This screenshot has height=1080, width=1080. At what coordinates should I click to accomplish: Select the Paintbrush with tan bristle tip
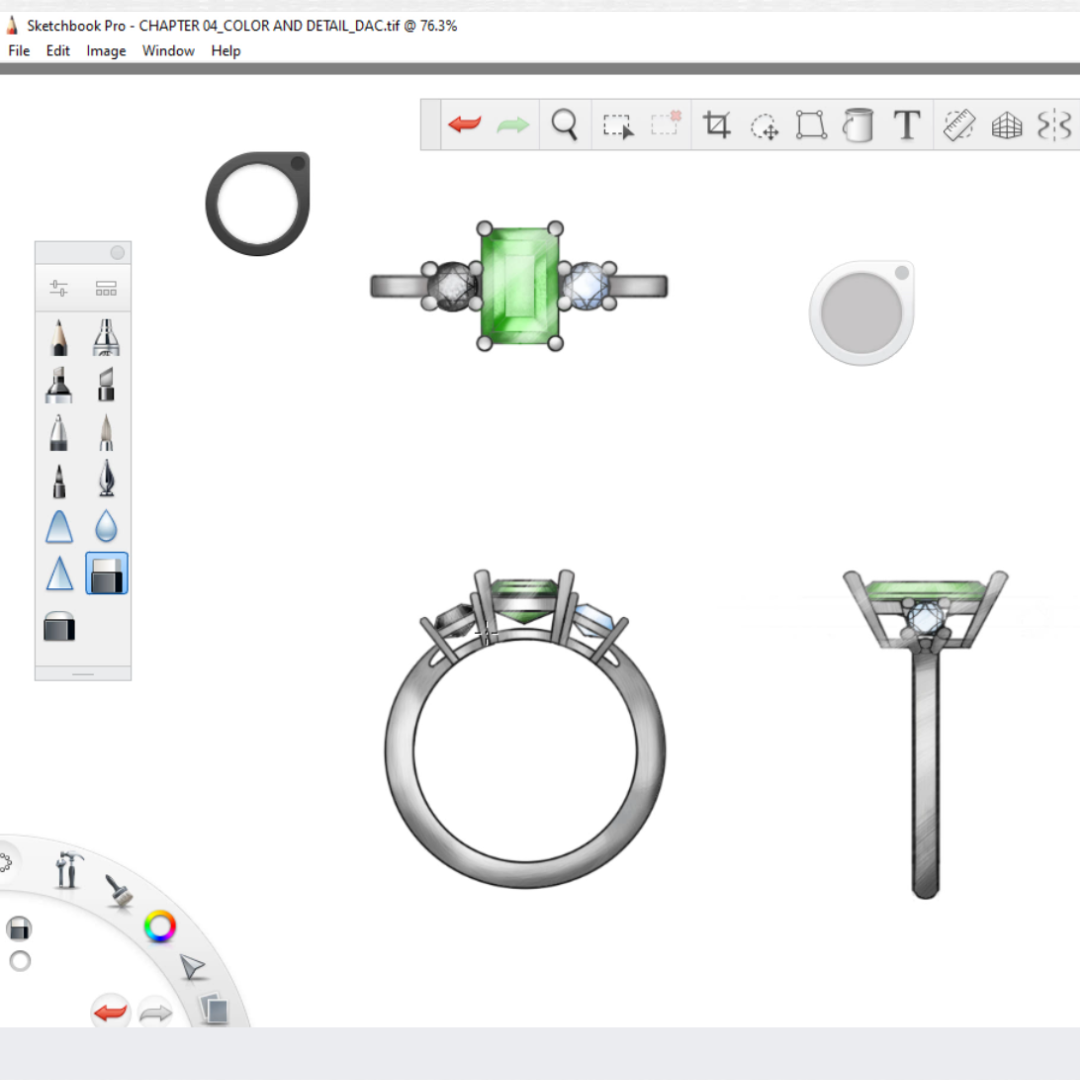[106, 432]
